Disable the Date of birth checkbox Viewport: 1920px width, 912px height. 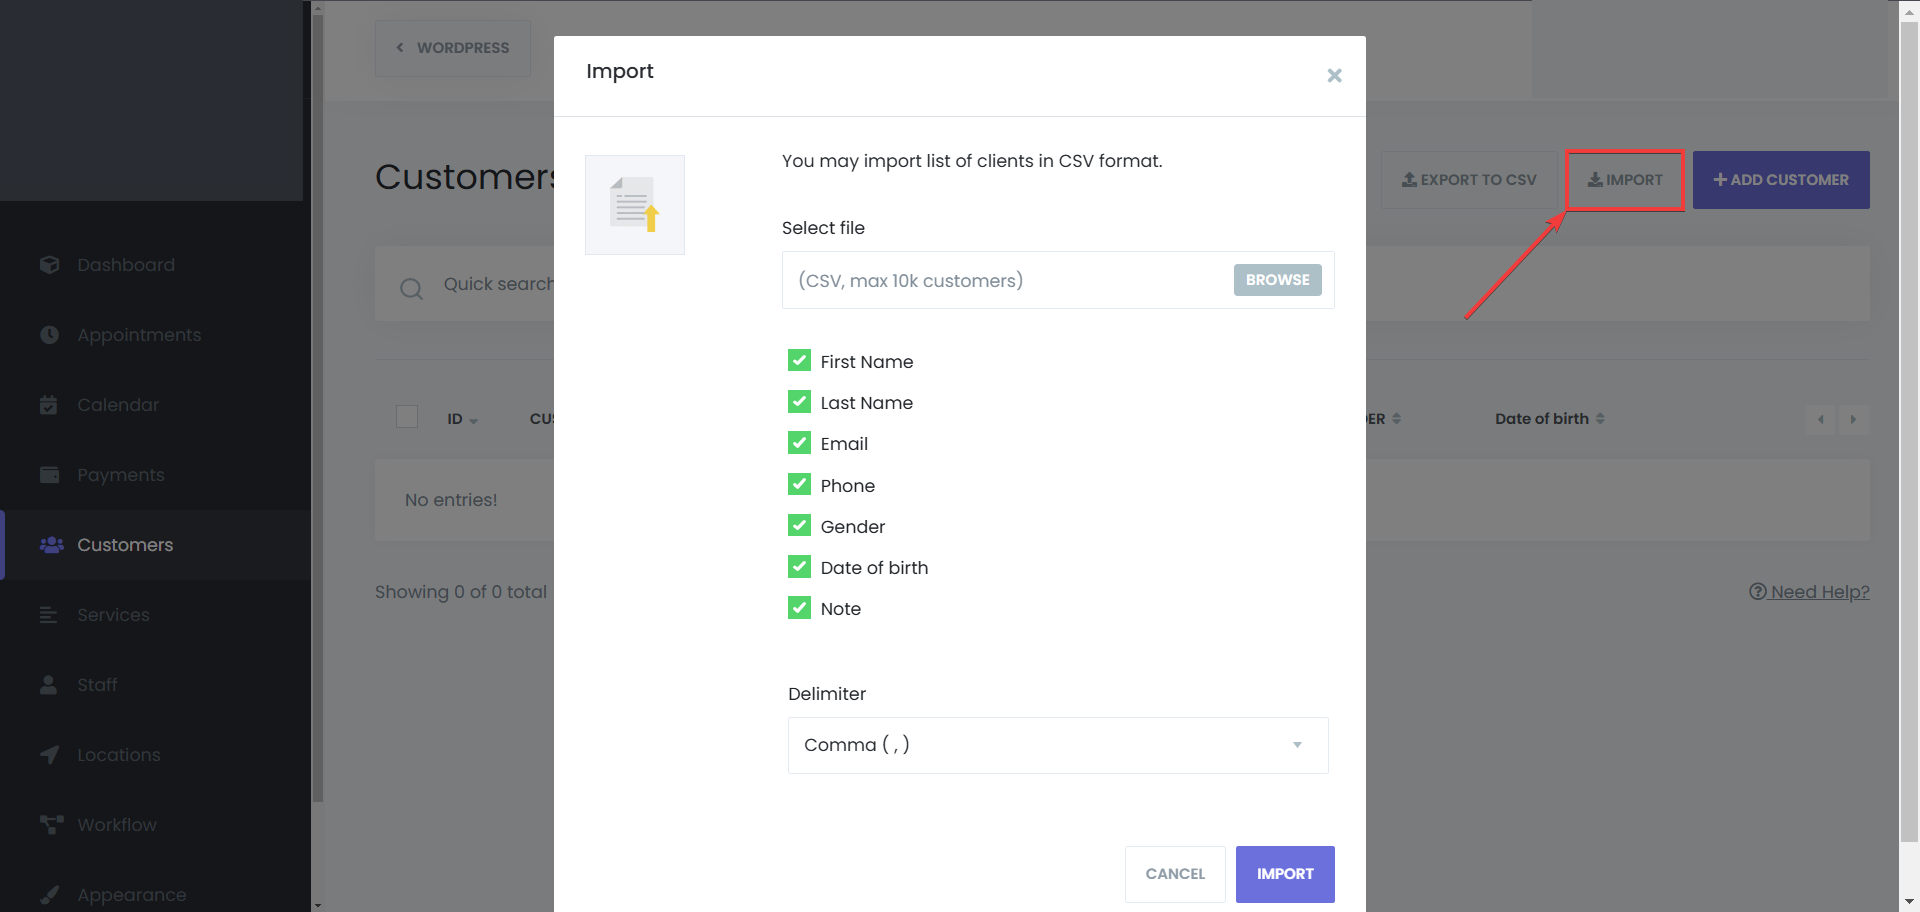coord(799,566)
